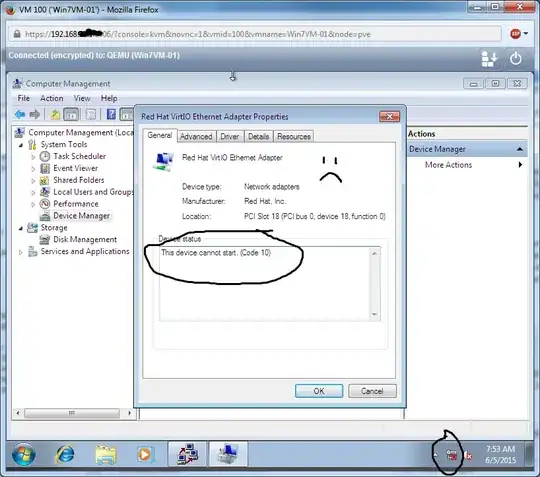Click the Back arrow in Computer Management toolbar
Viewport: 540px width, 477px height.
(20, 114)
